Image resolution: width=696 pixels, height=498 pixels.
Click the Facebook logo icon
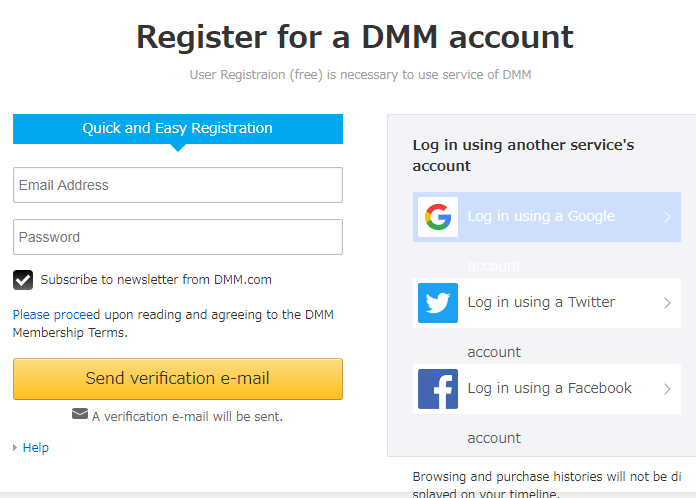[437, 389]
